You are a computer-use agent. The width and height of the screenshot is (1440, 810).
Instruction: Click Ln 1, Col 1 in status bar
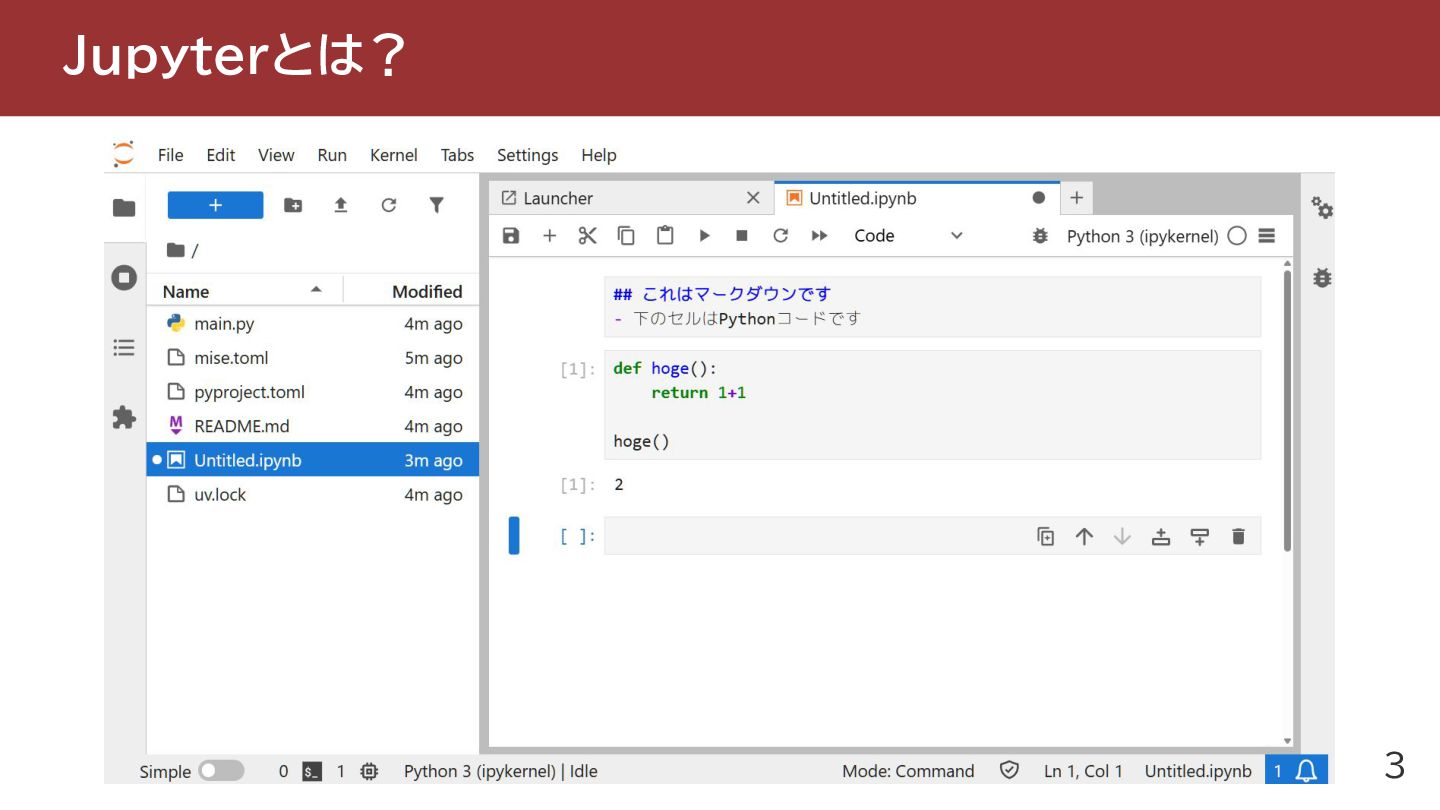(x=1083, y=771)
